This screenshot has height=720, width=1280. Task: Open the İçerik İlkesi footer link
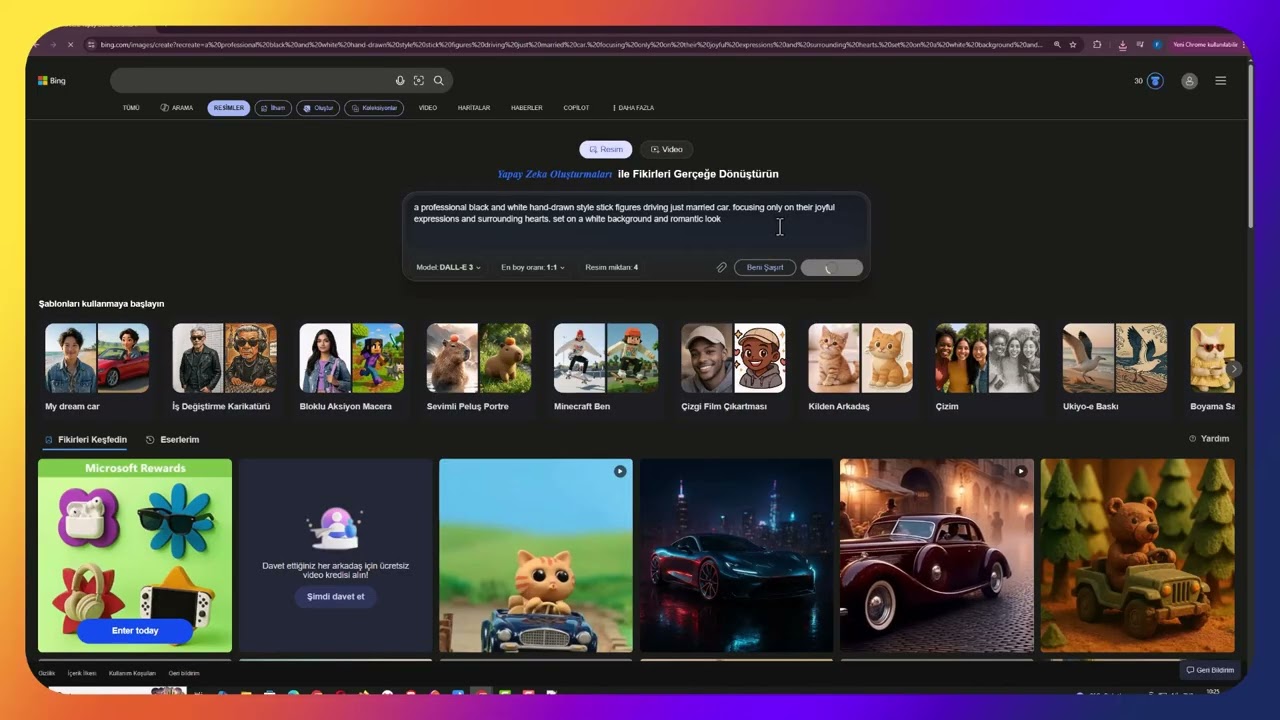82,673
